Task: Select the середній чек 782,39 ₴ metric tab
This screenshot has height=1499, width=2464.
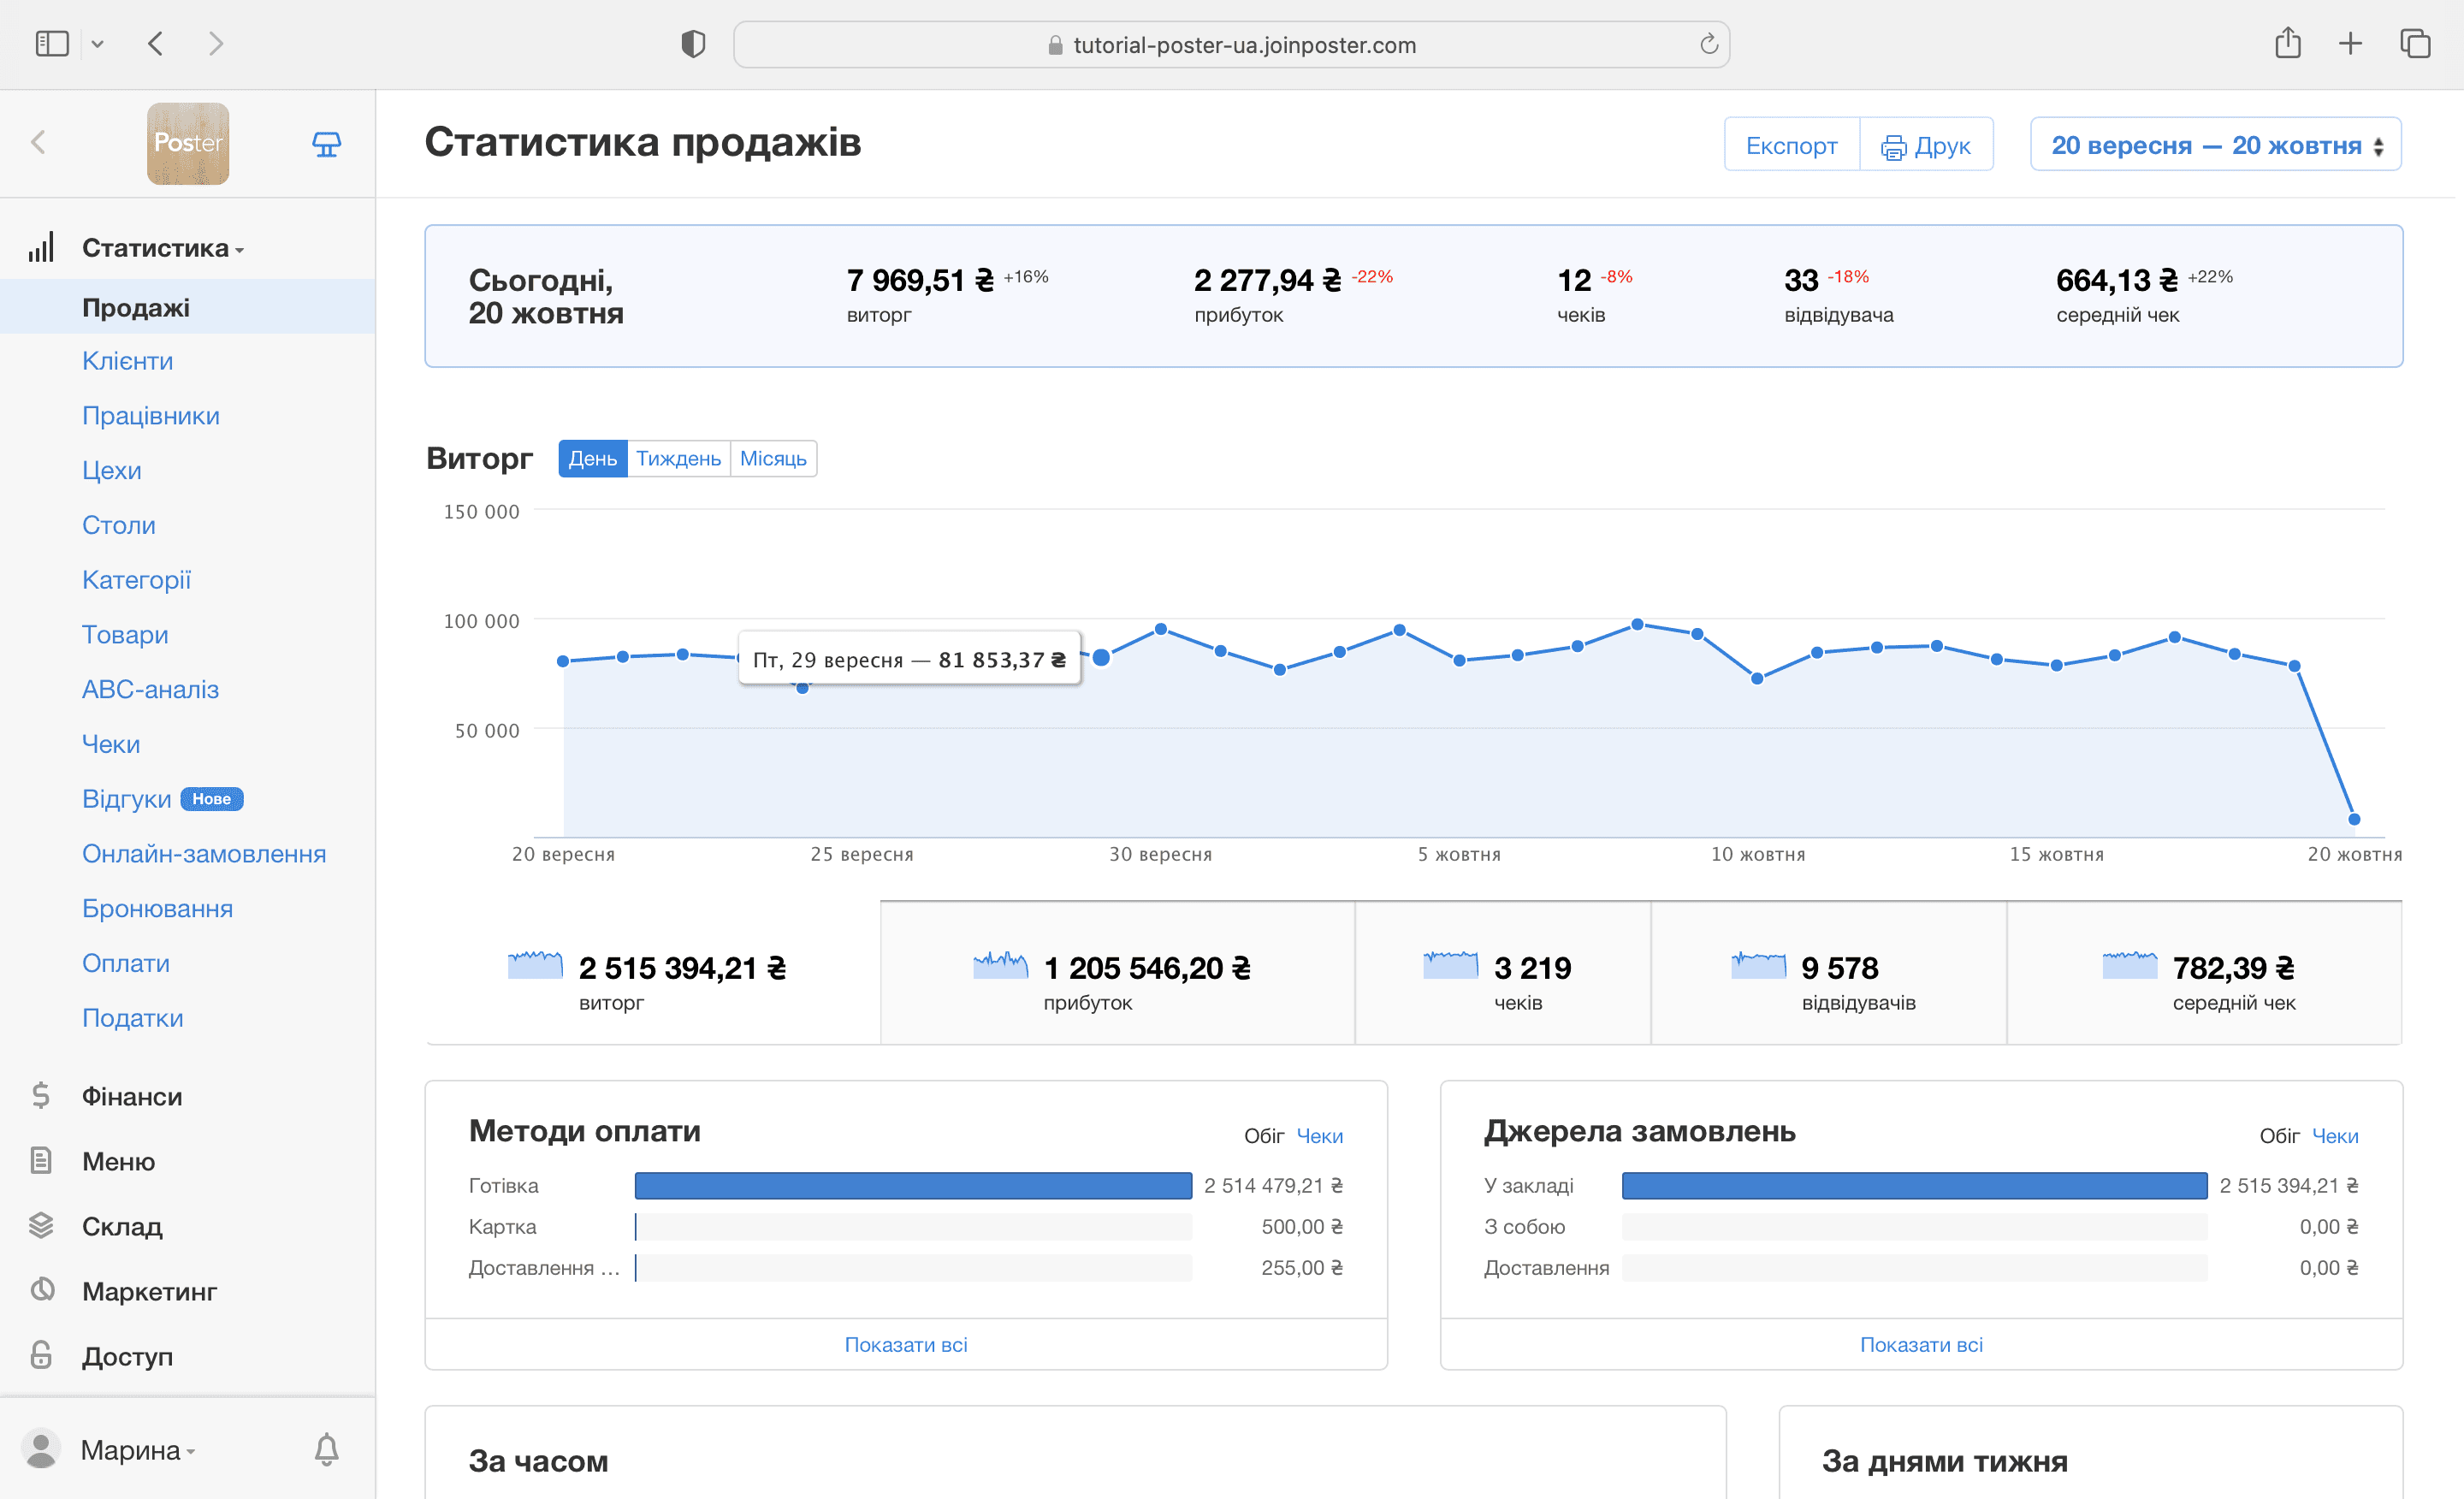Action: (x=2204, y=973)
